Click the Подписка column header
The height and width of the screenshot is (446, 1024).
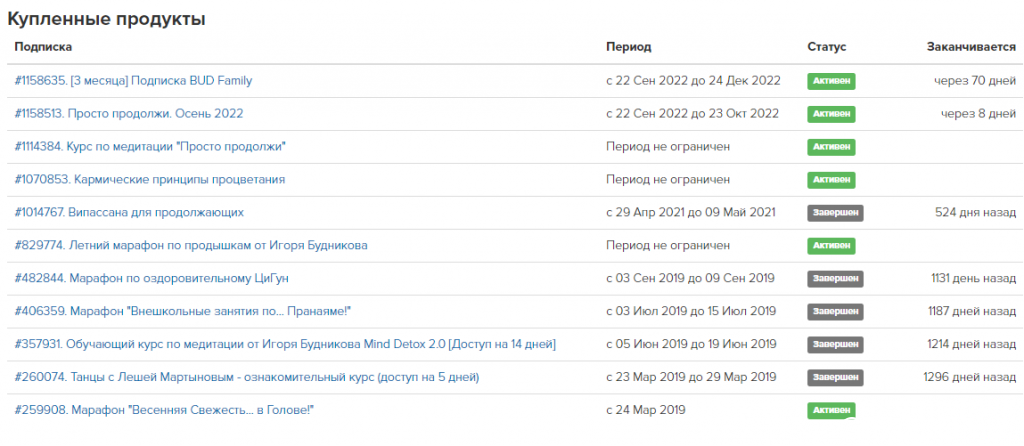pos(43,47)
